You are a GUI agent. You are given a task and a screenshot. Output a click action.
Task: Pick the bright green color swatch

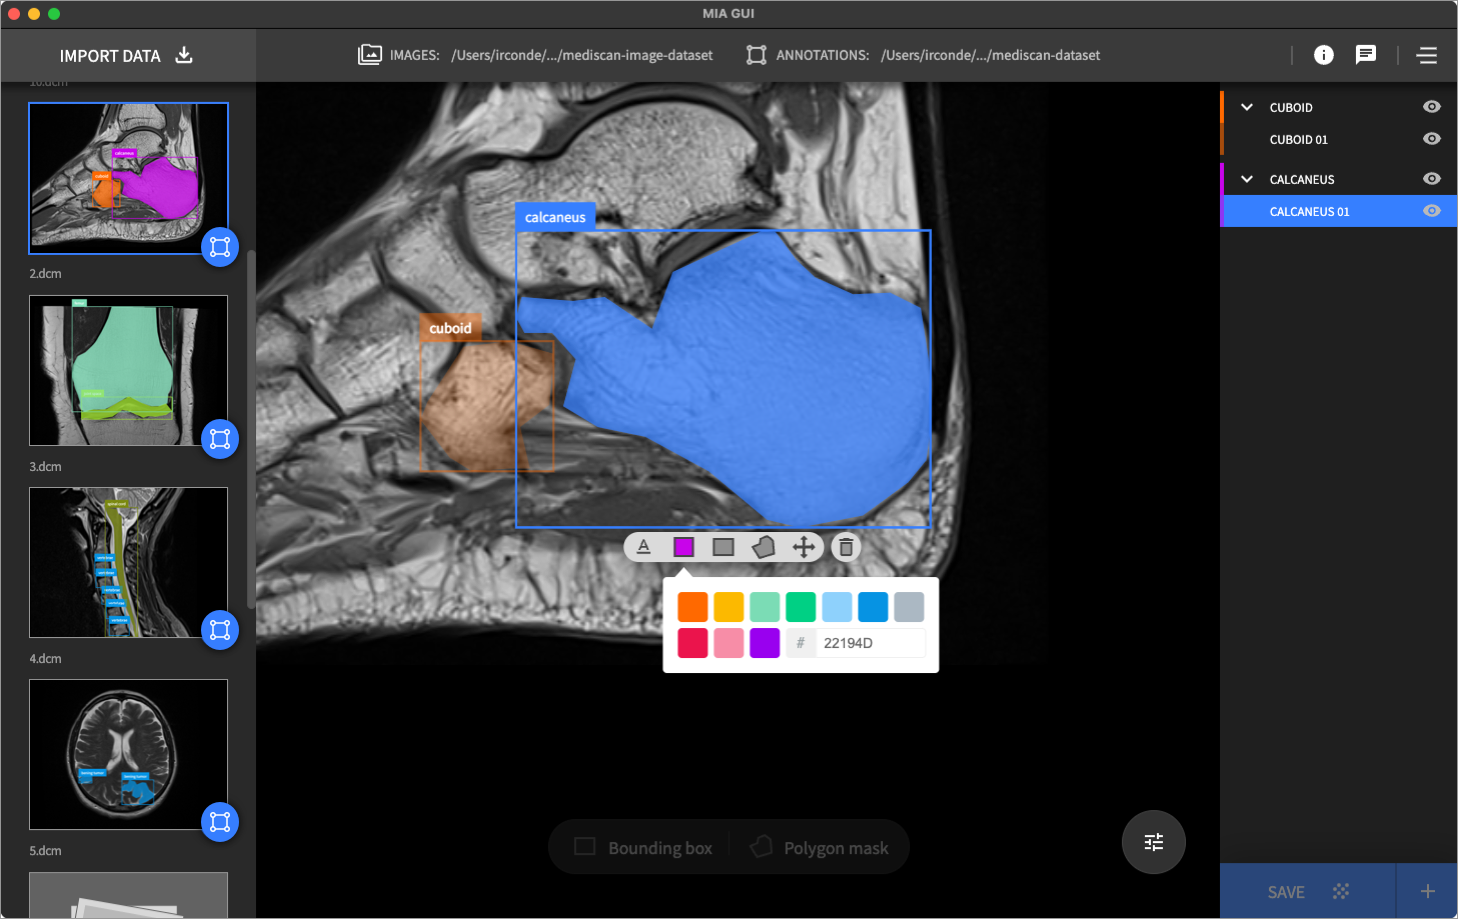click(801, 607)
